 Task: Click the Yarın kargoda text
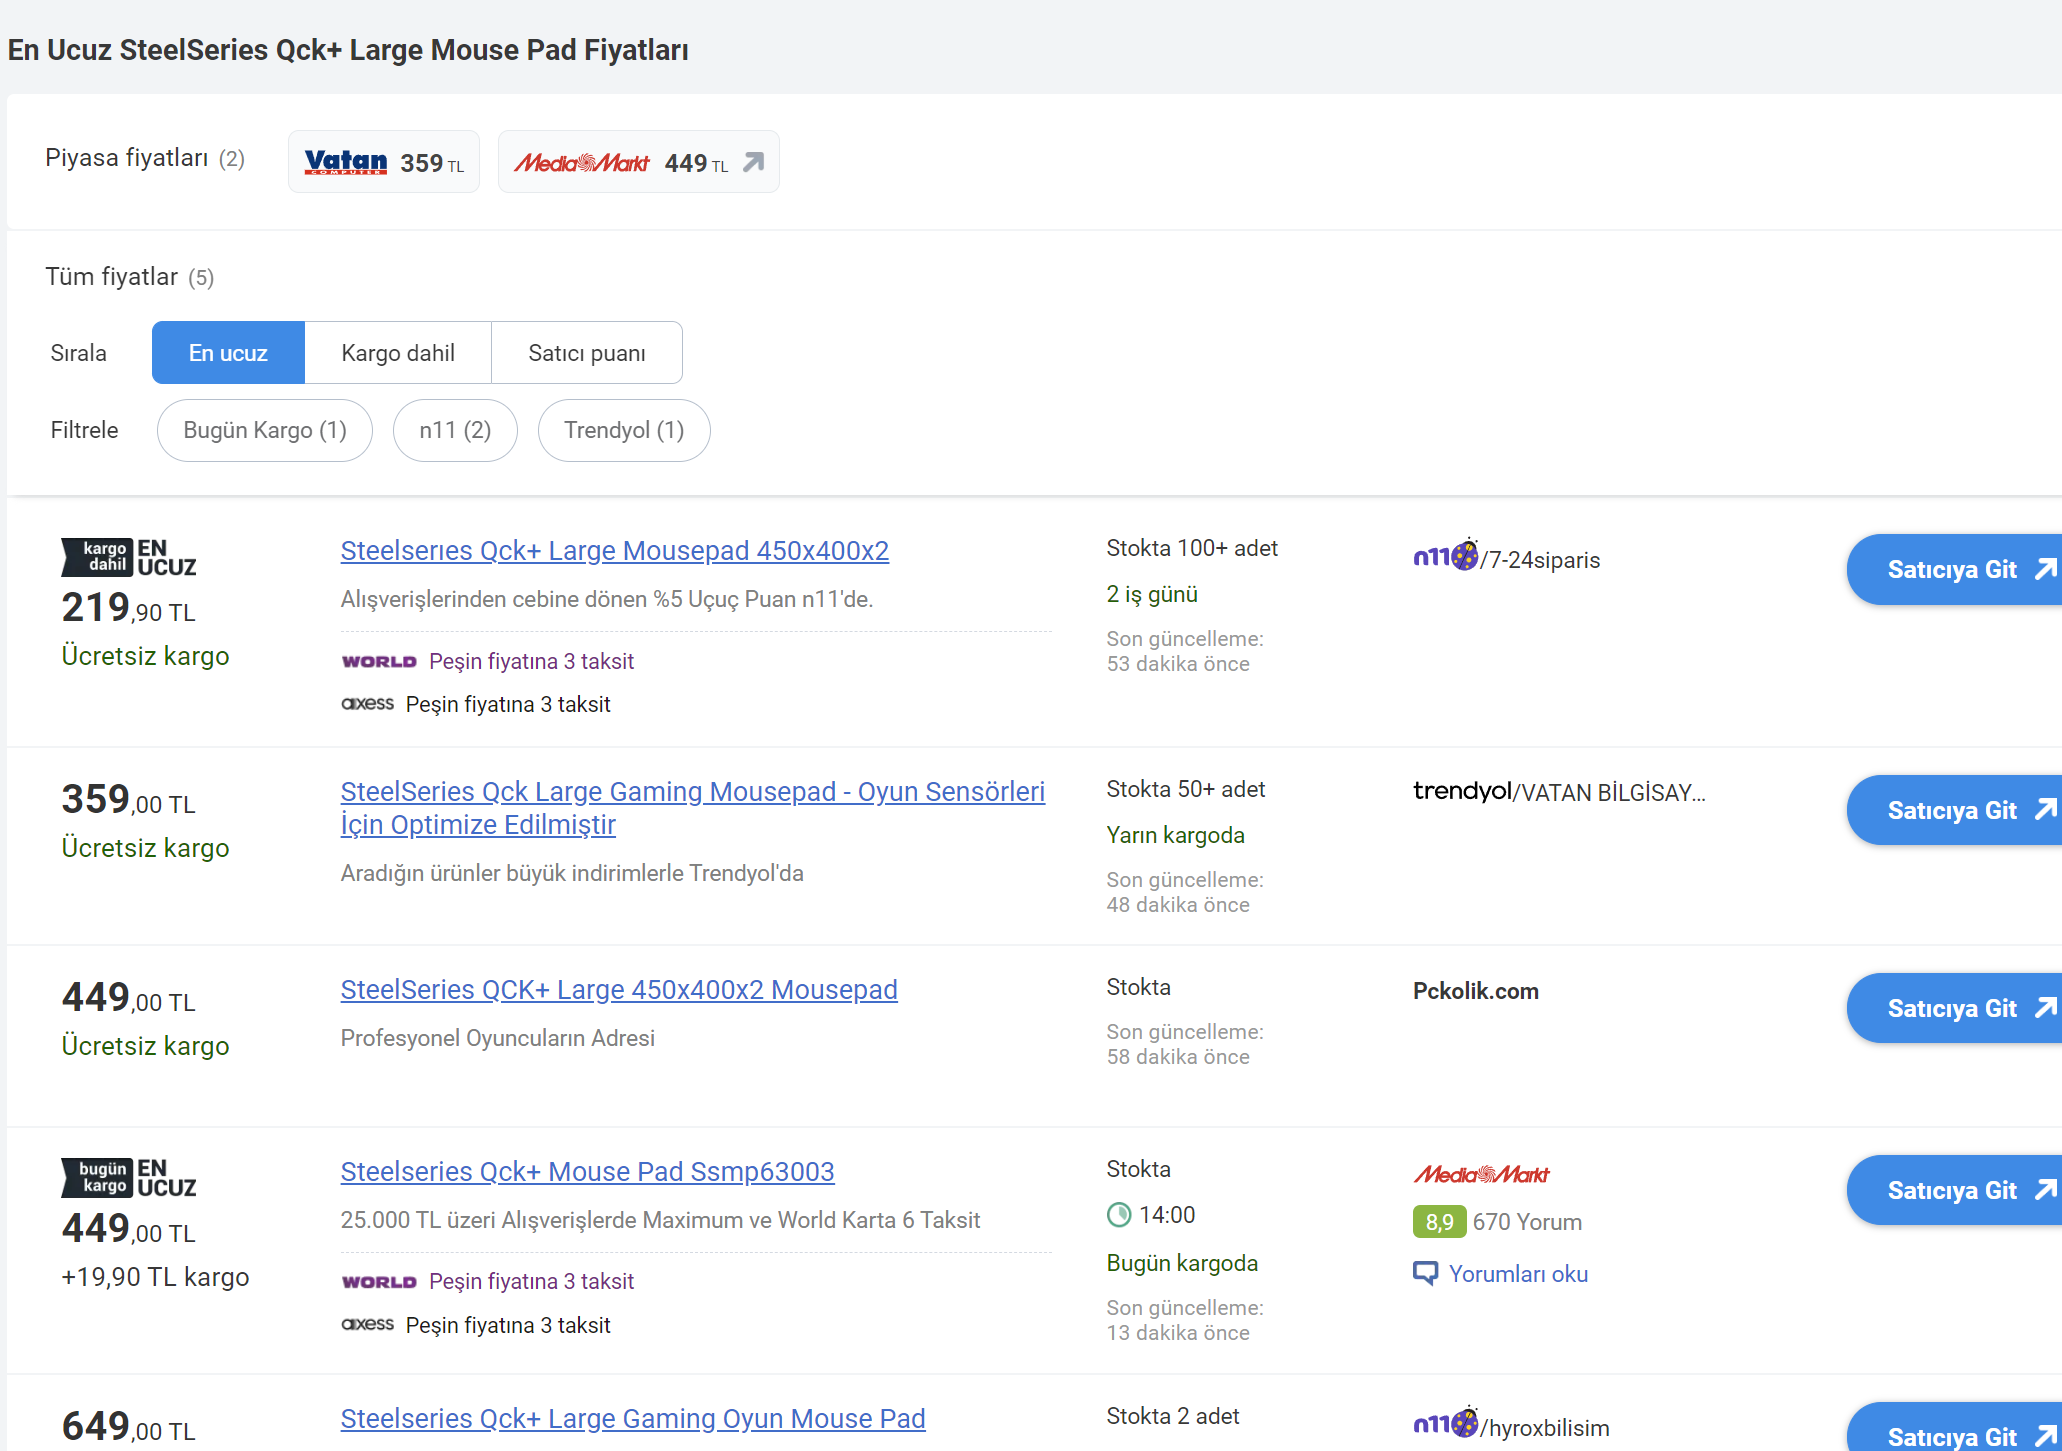(1176, 836)
